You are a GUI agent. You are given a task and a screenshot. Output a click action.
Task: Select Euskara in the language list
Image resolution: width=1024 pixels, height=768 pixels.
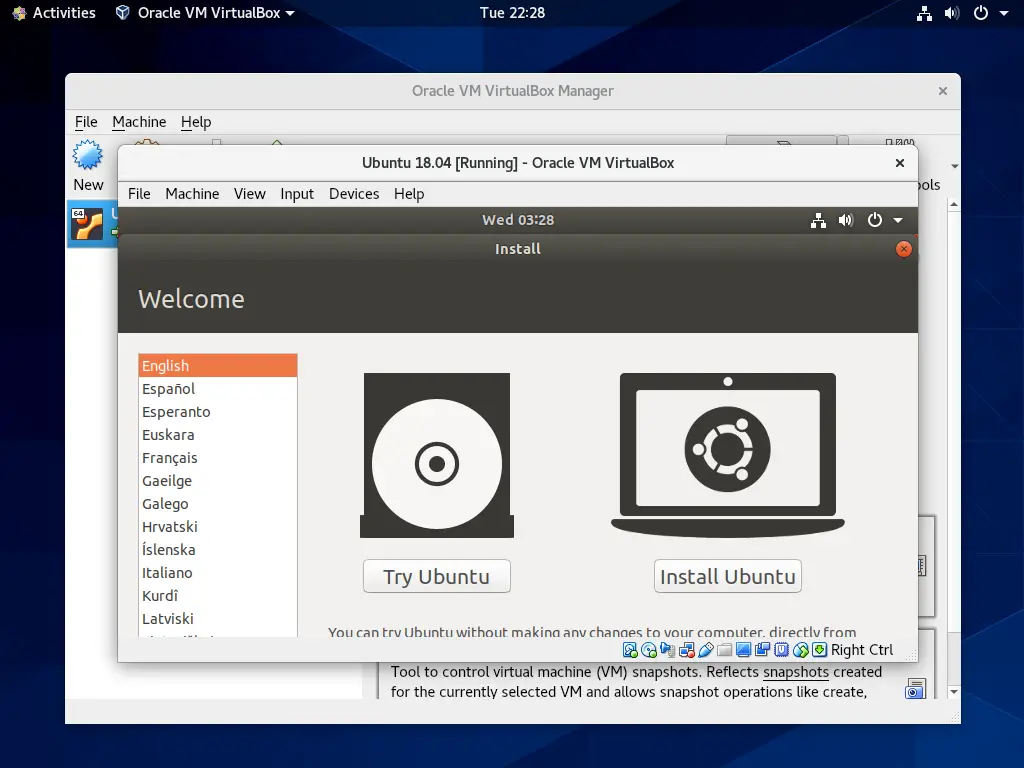coord(218,435)
